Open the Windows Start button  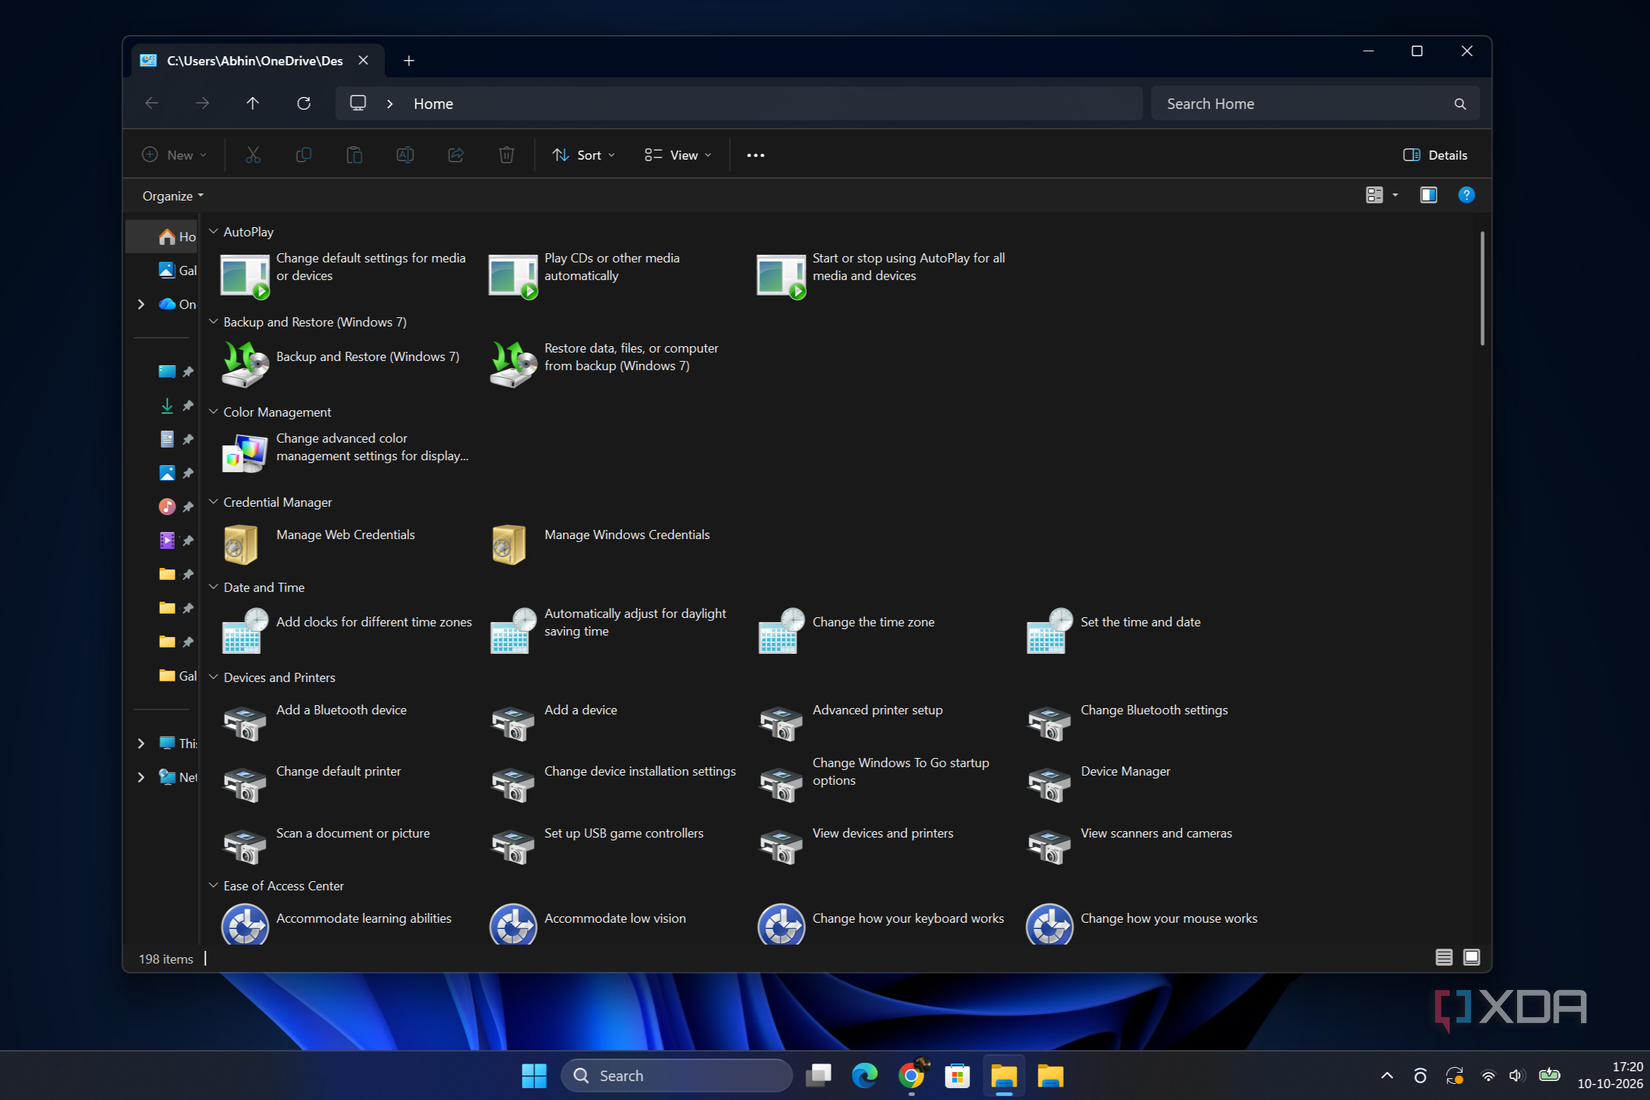point(534,1075)
